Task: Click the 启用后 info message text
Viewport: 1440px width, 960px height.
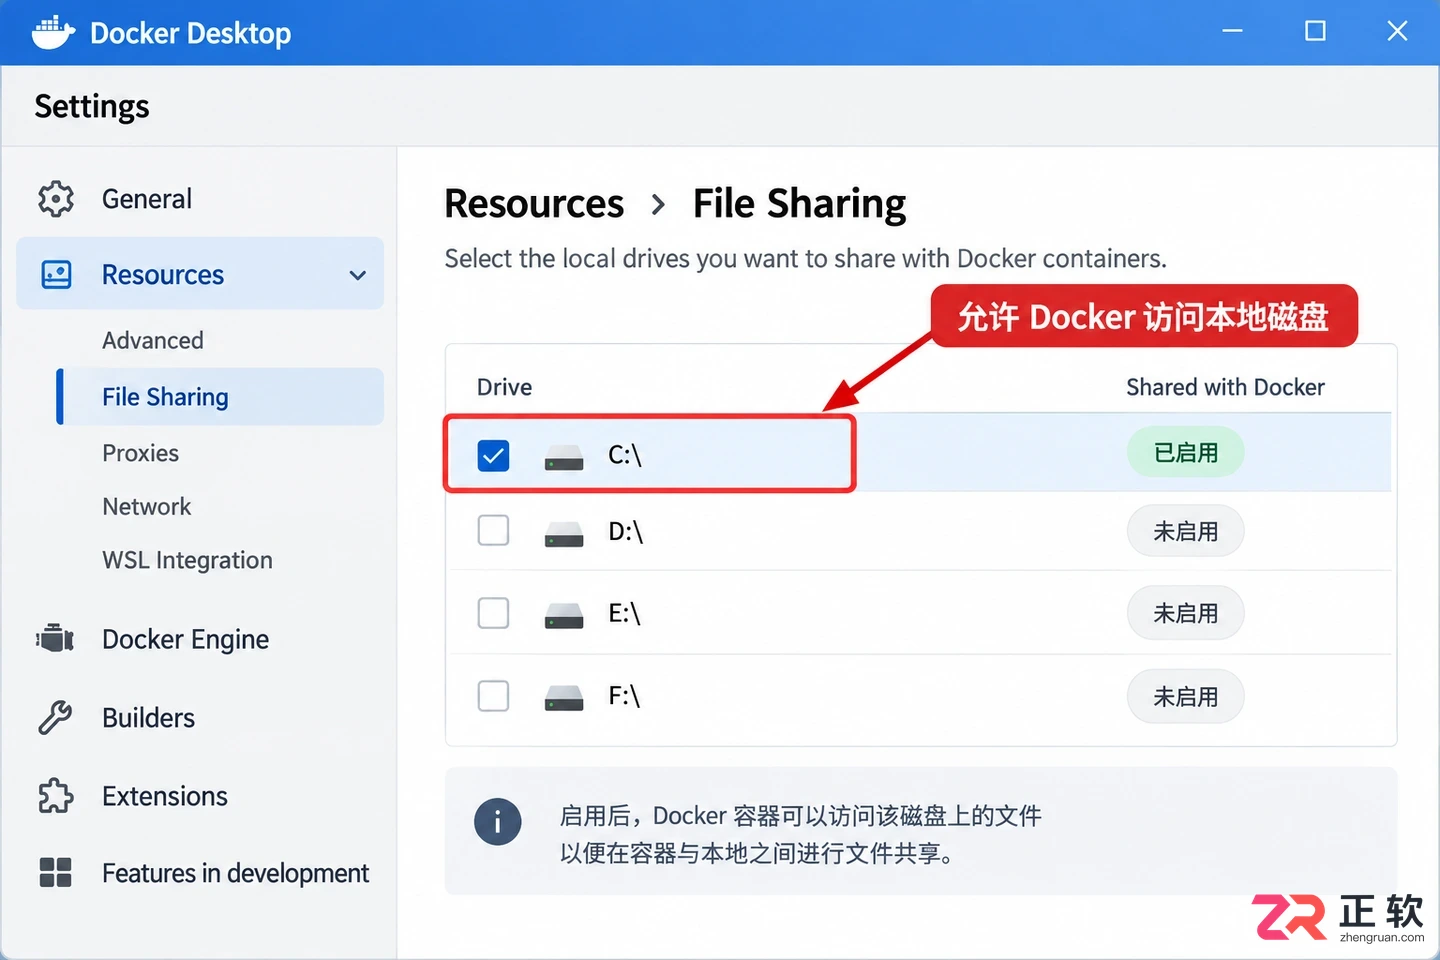Action: 800,834
